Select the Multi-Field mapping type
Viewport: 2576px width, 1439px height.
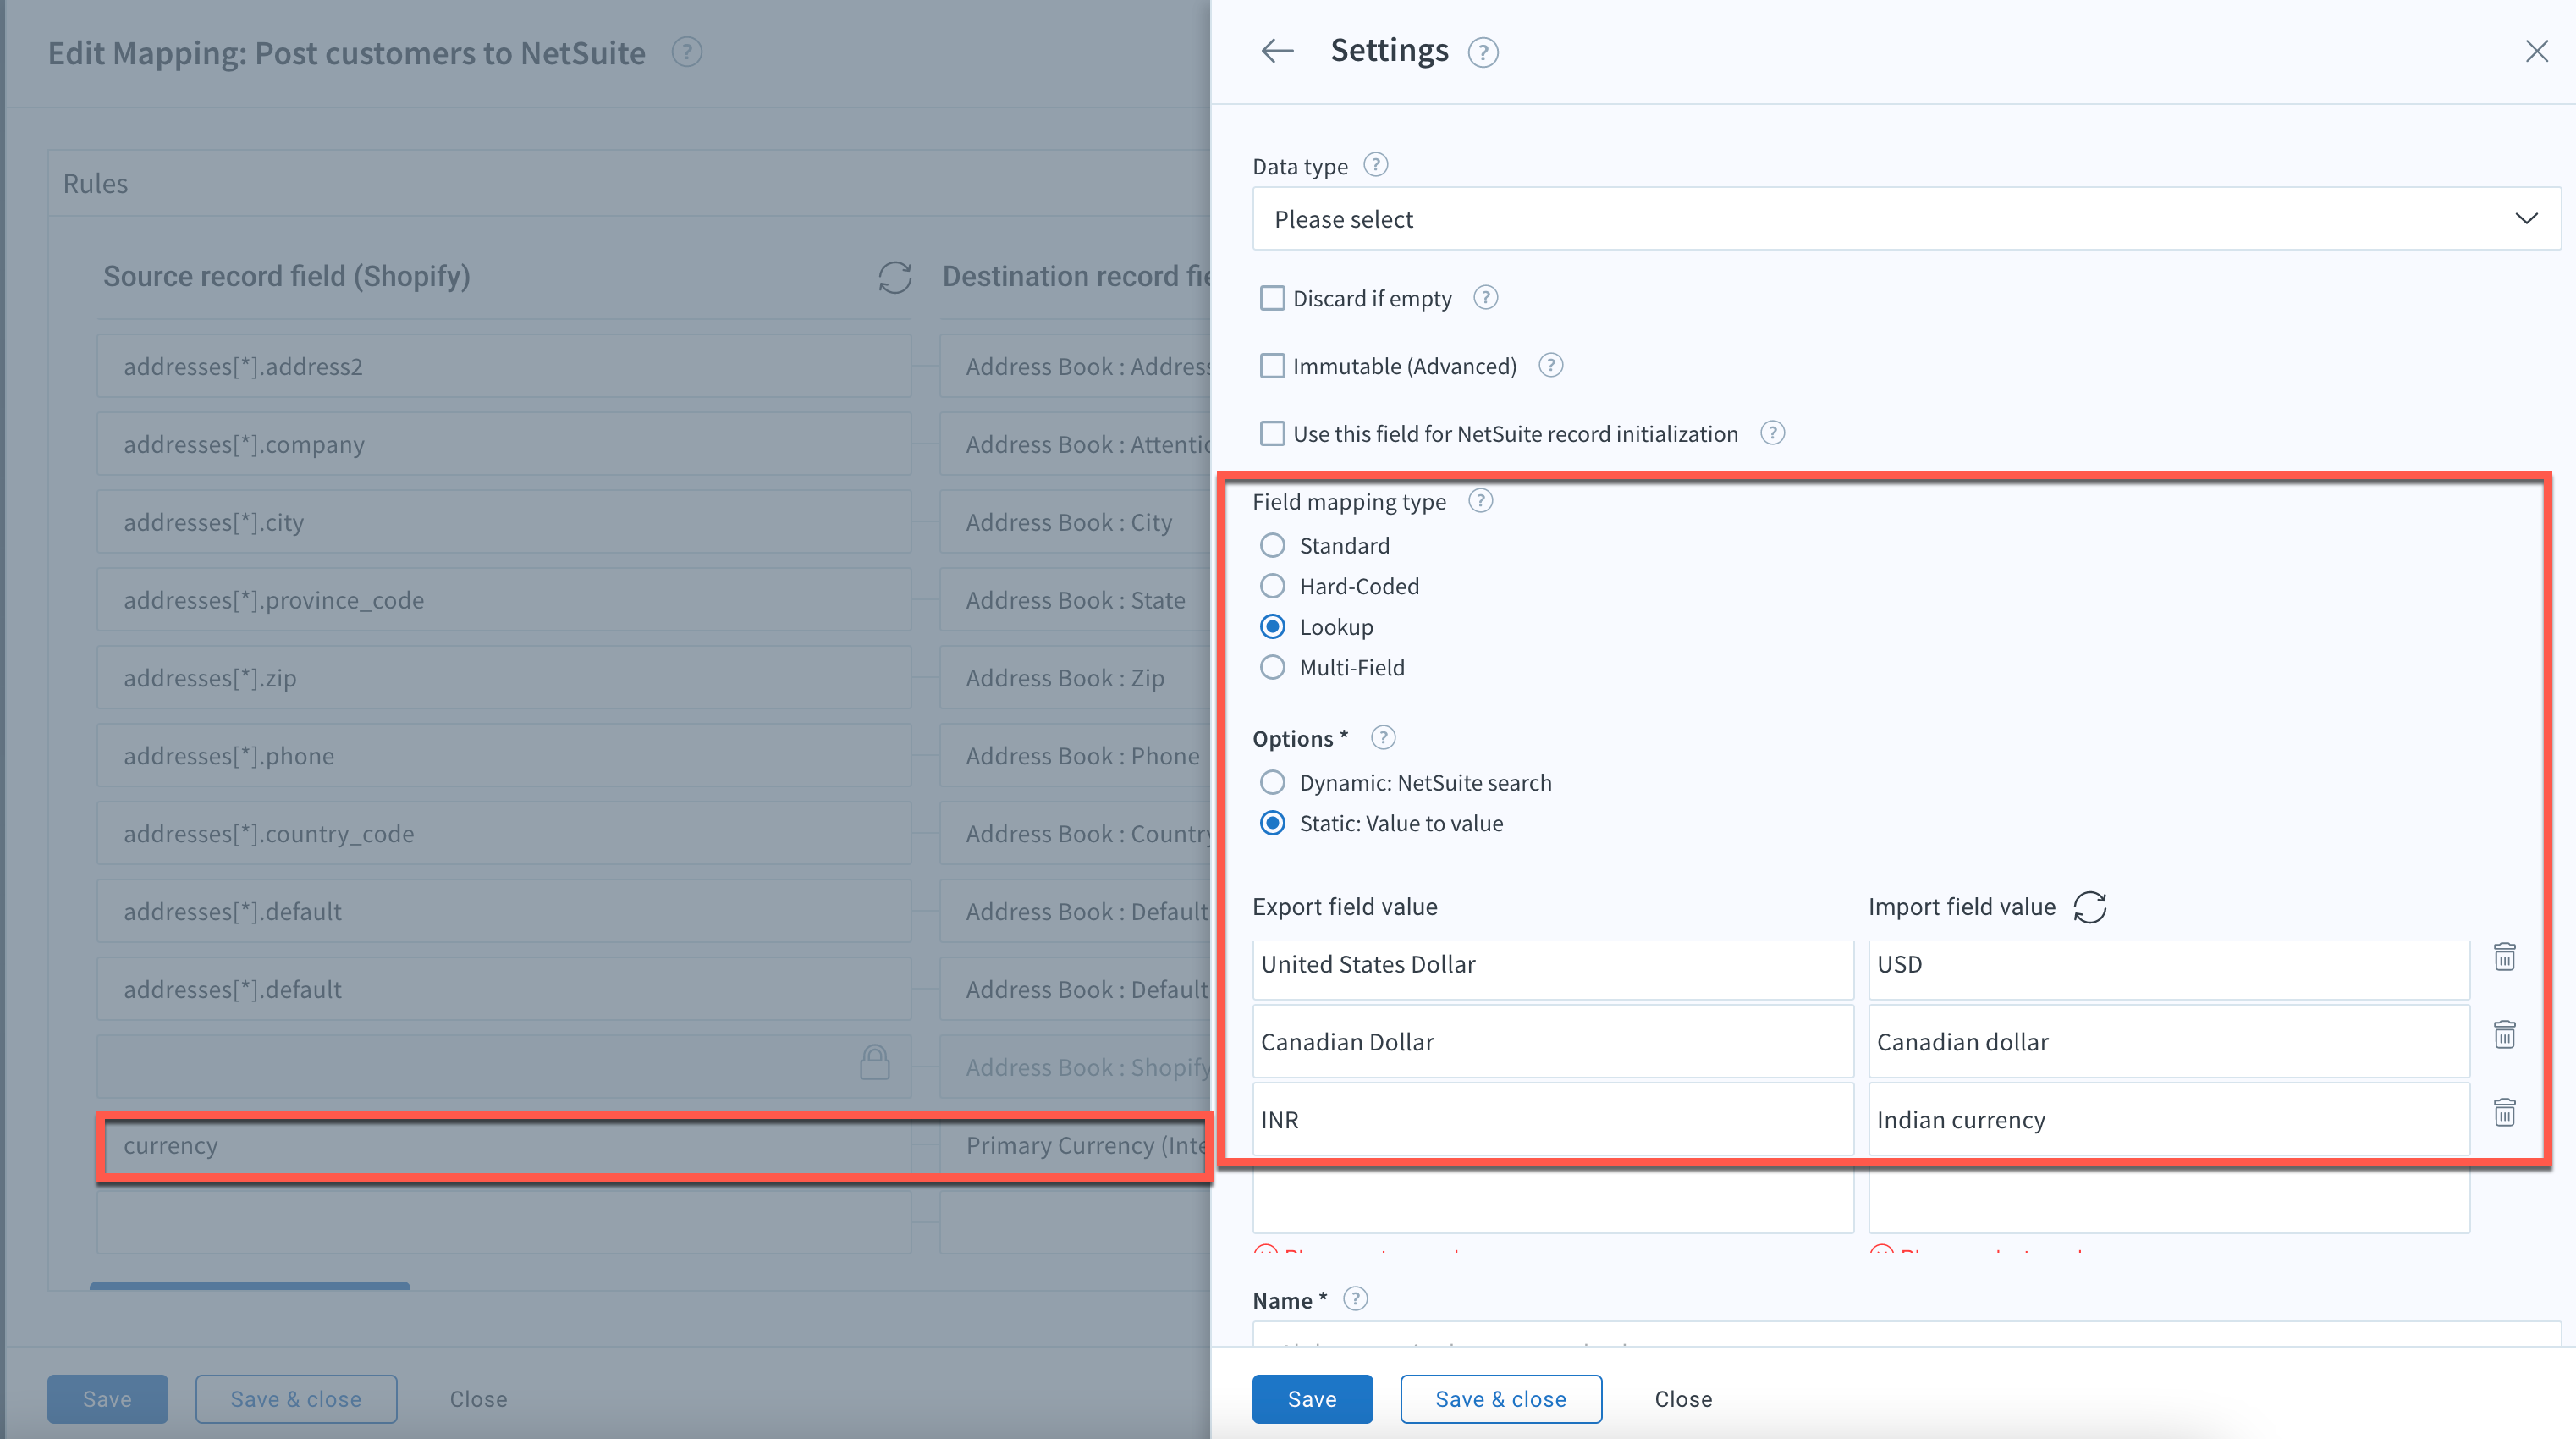point(1272,667)
